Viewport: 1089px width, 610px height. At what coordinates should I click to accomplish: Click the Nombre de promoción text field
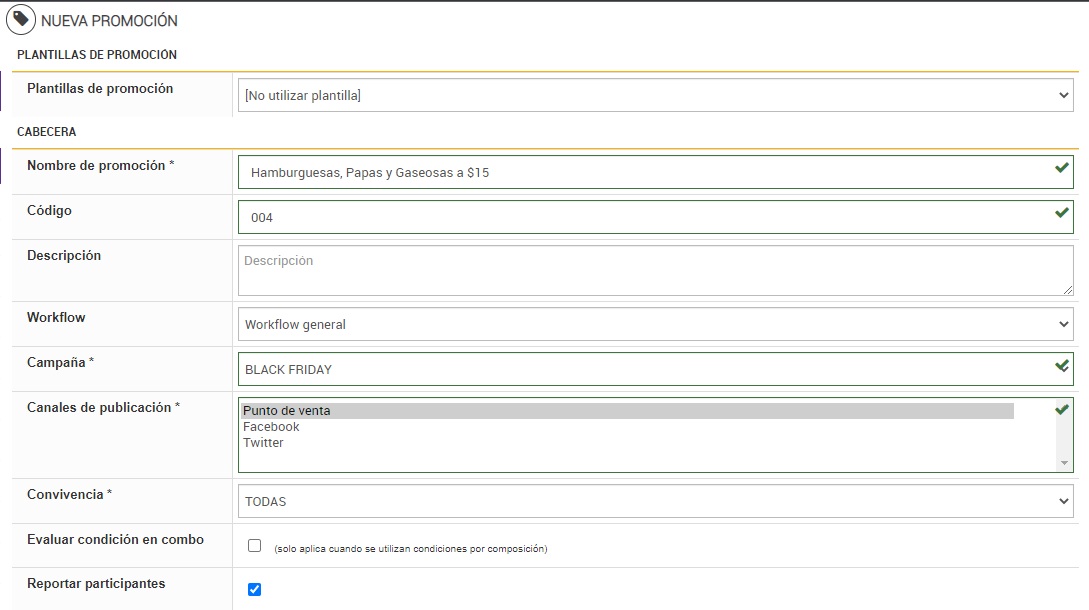[x=640, y=172]
